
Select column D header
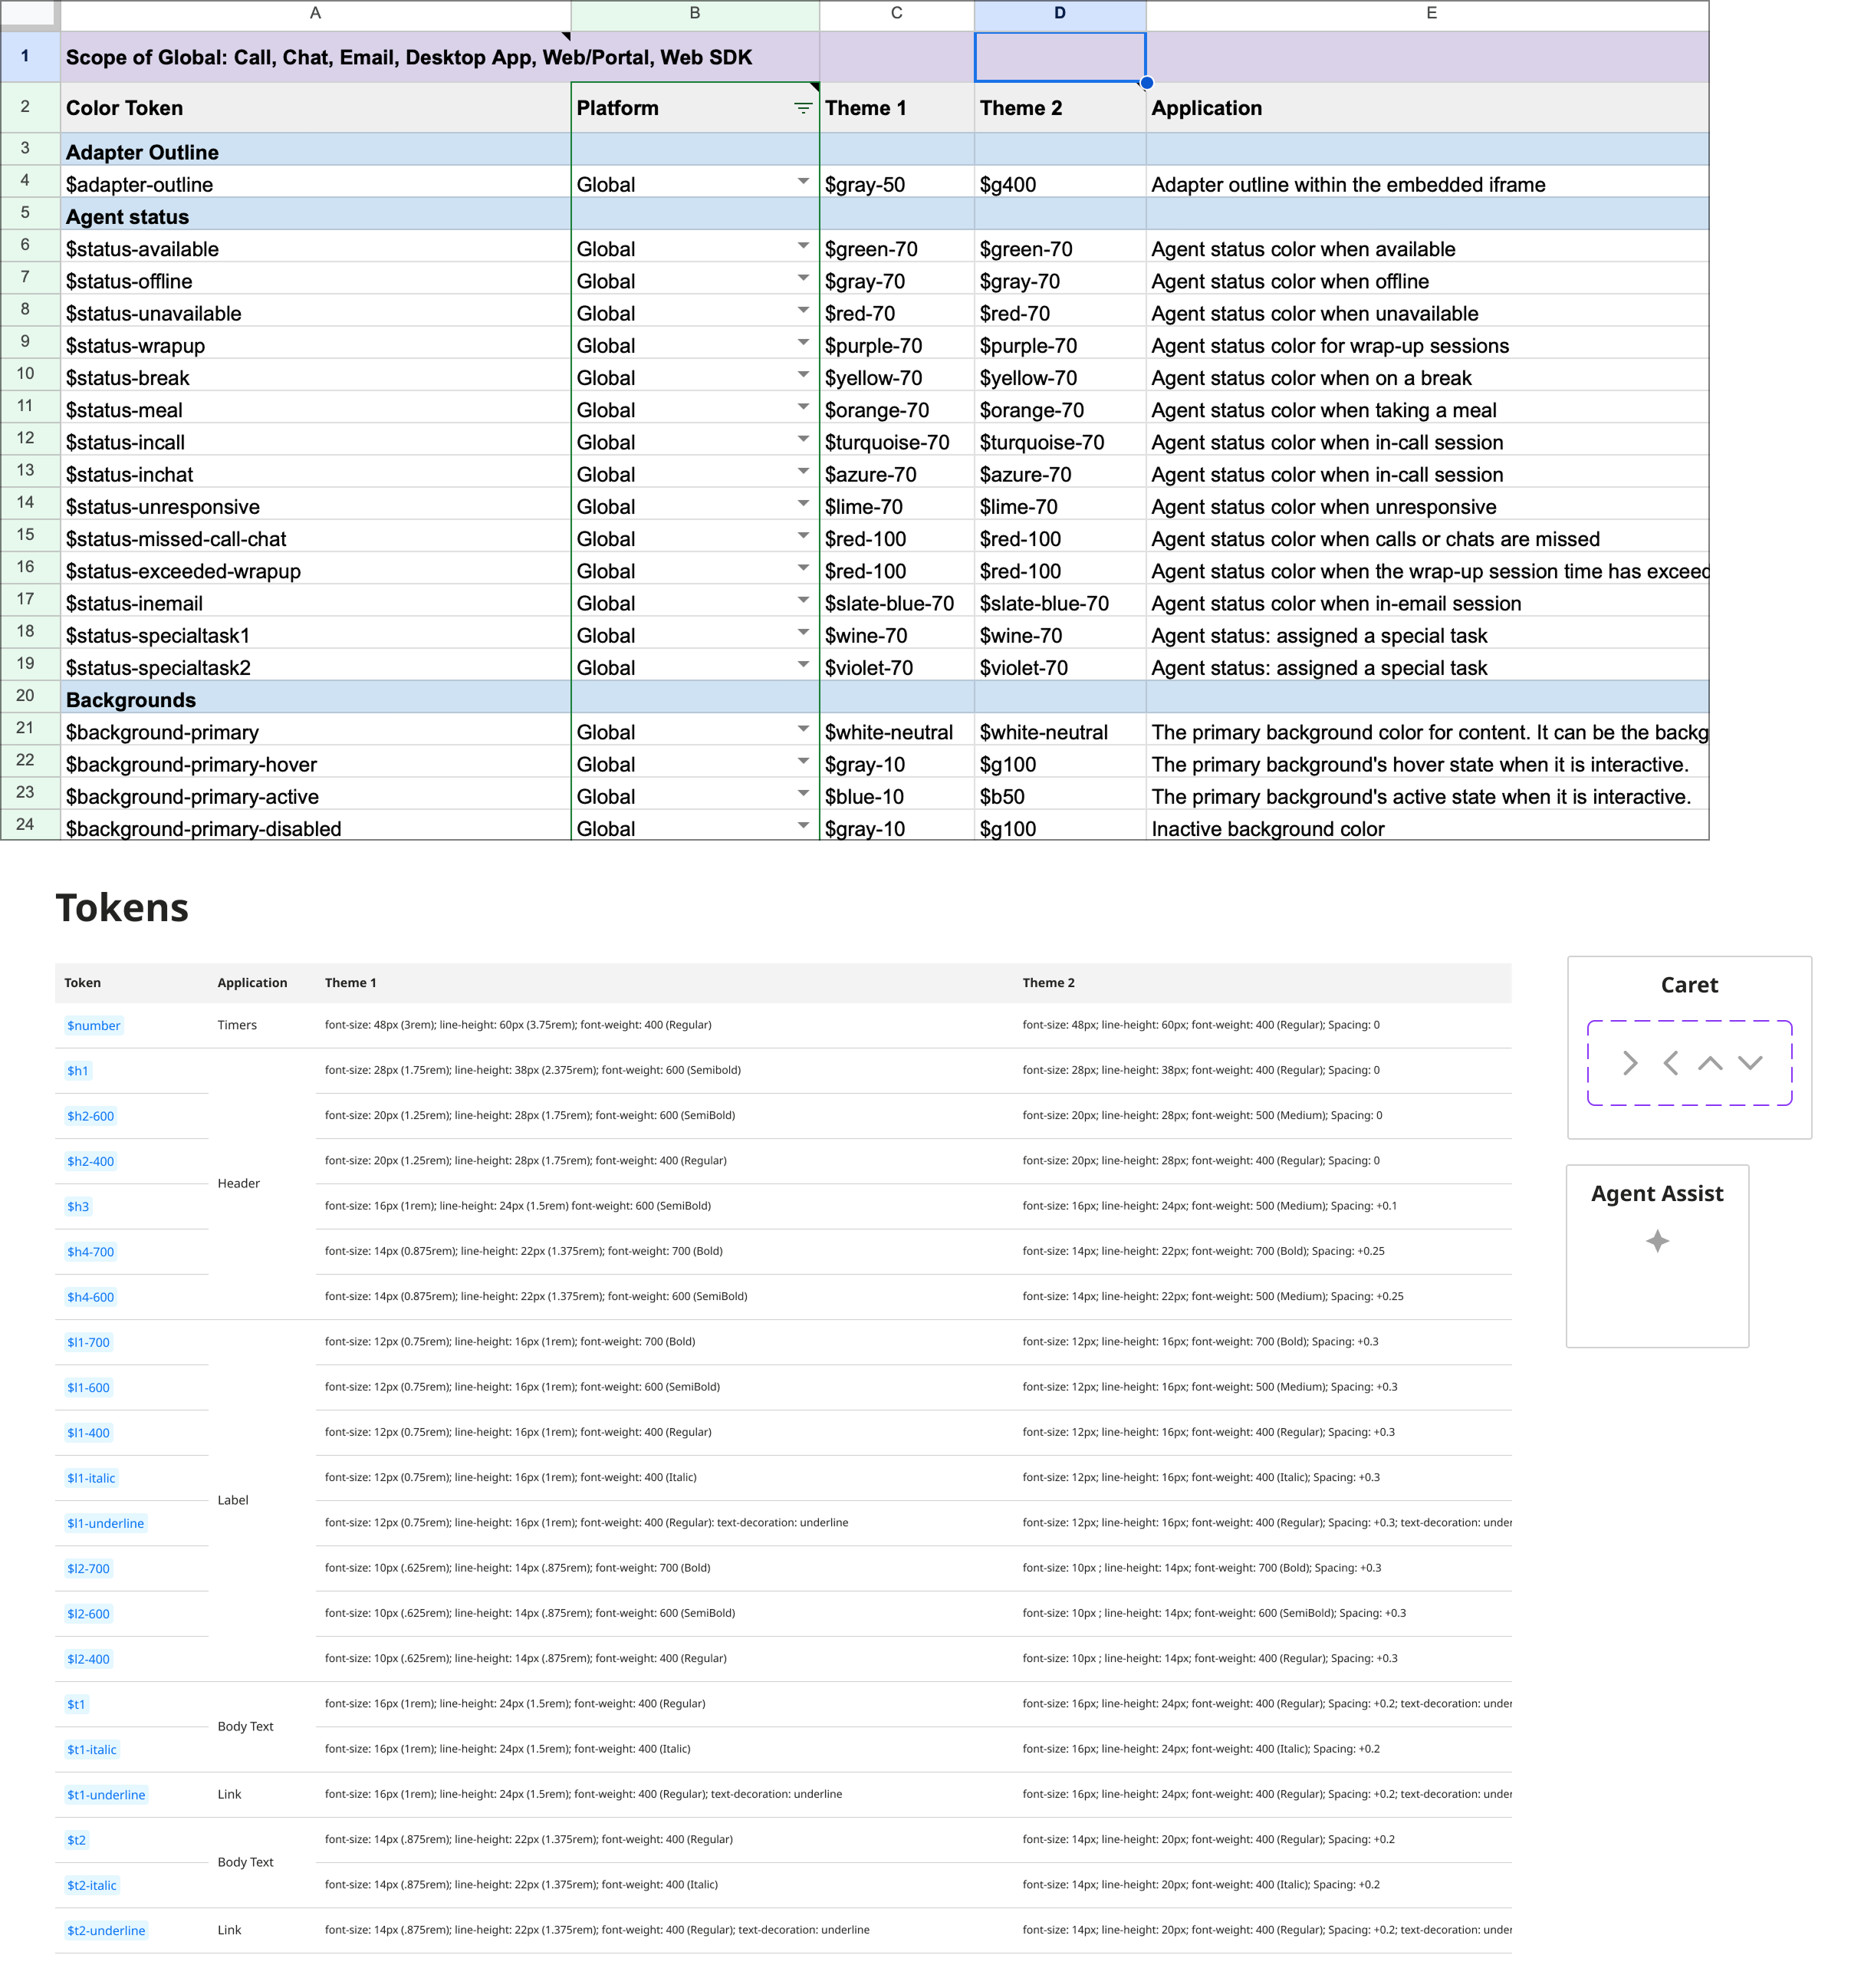coord(1060,14)
